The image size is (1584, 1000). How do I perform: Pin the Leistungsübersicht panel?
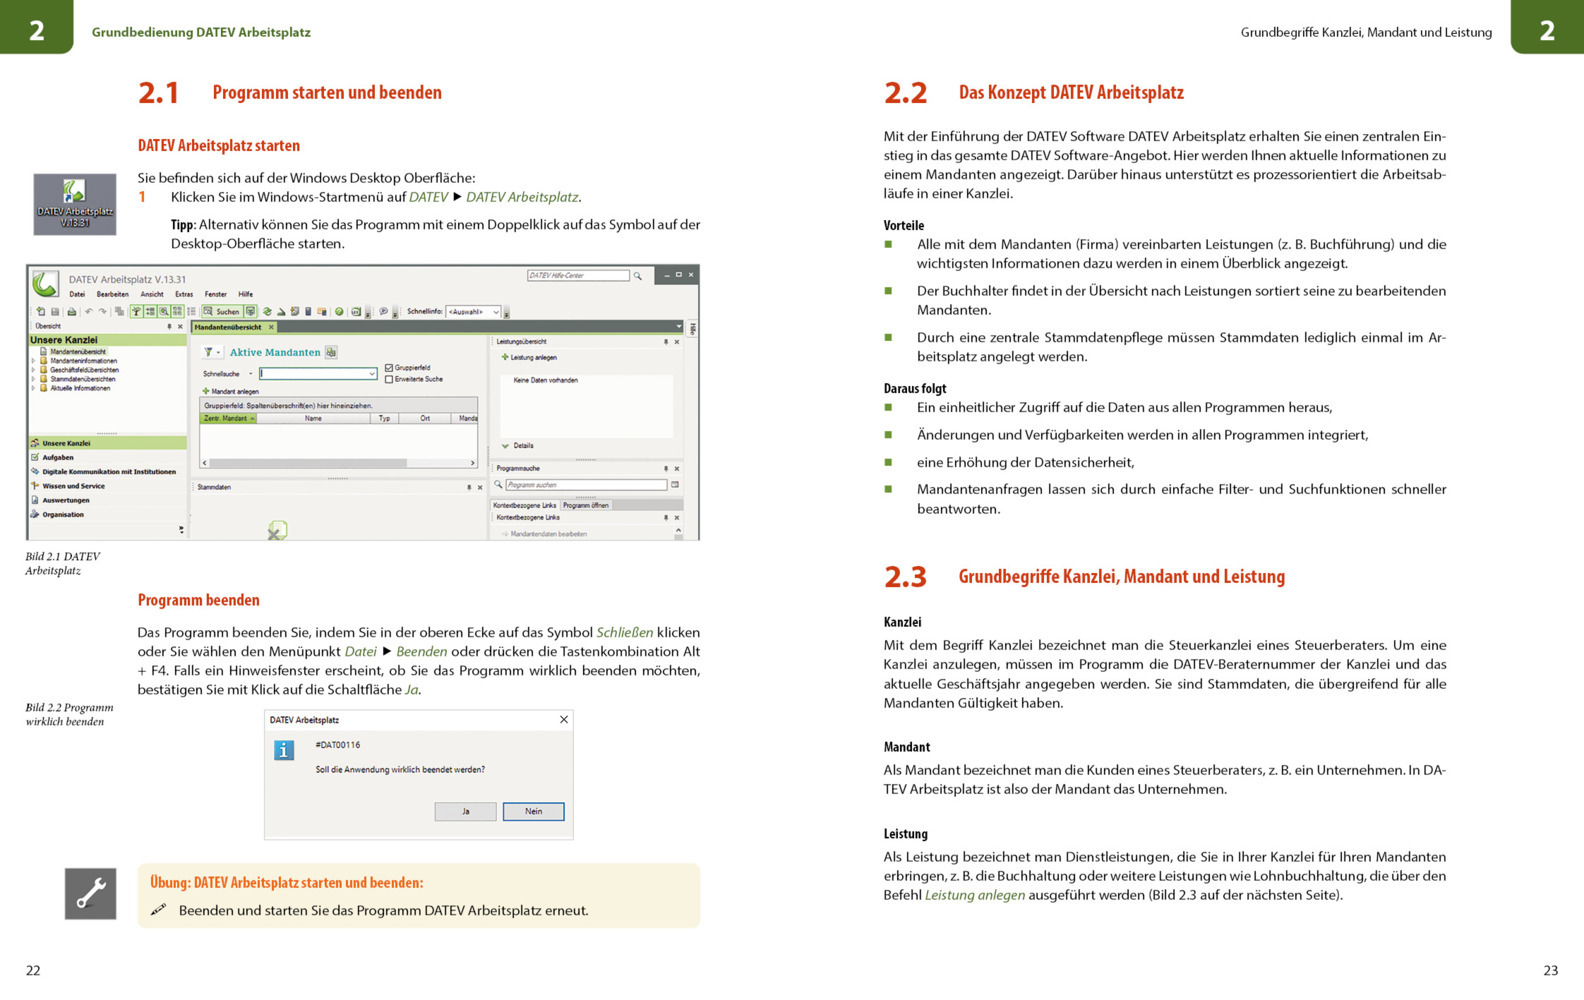[665, 342]
